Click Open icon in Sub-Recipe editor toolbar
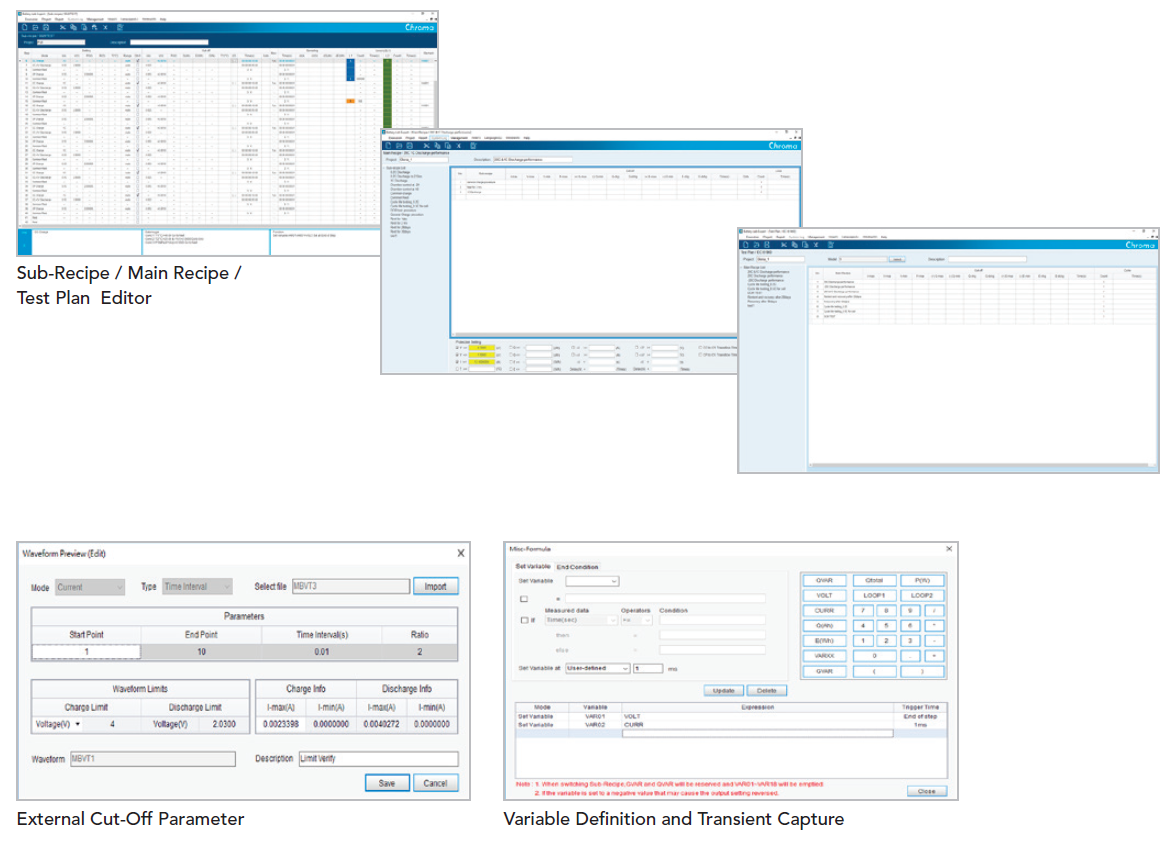Screen dimensions: 1175x852 click(x=34, y=27)
